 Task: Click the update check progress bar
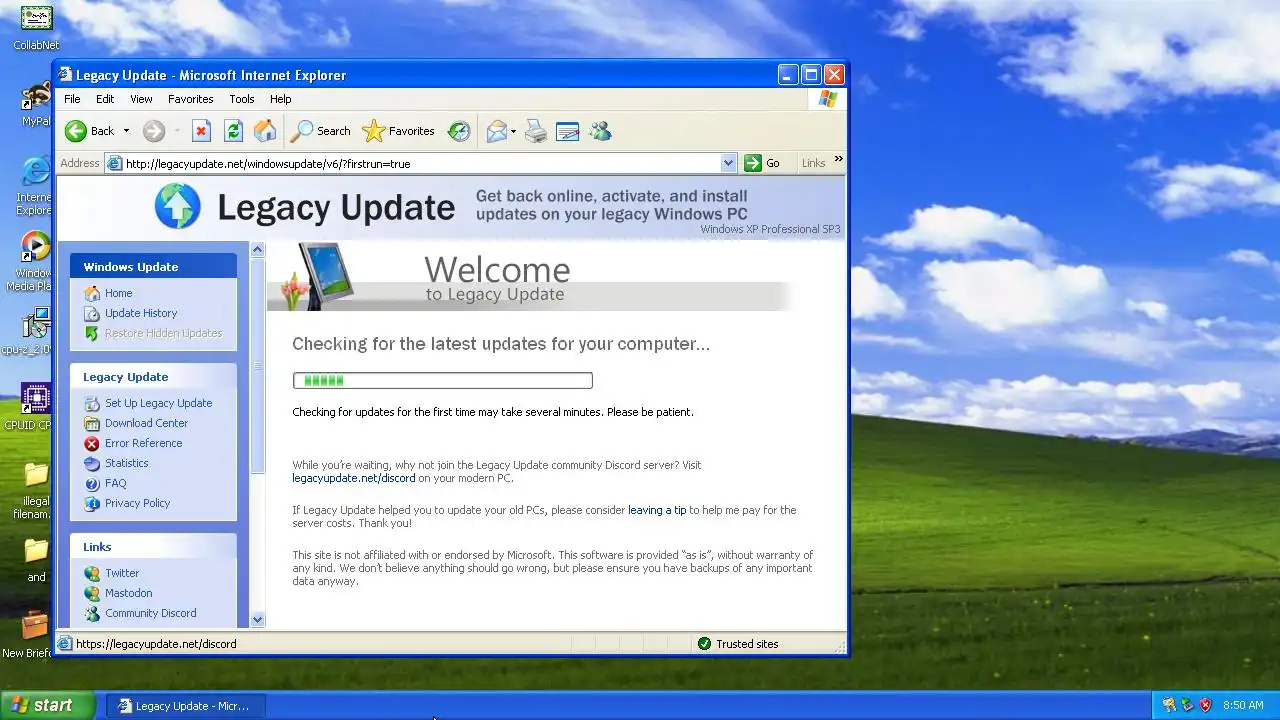[x=443, y=380]
